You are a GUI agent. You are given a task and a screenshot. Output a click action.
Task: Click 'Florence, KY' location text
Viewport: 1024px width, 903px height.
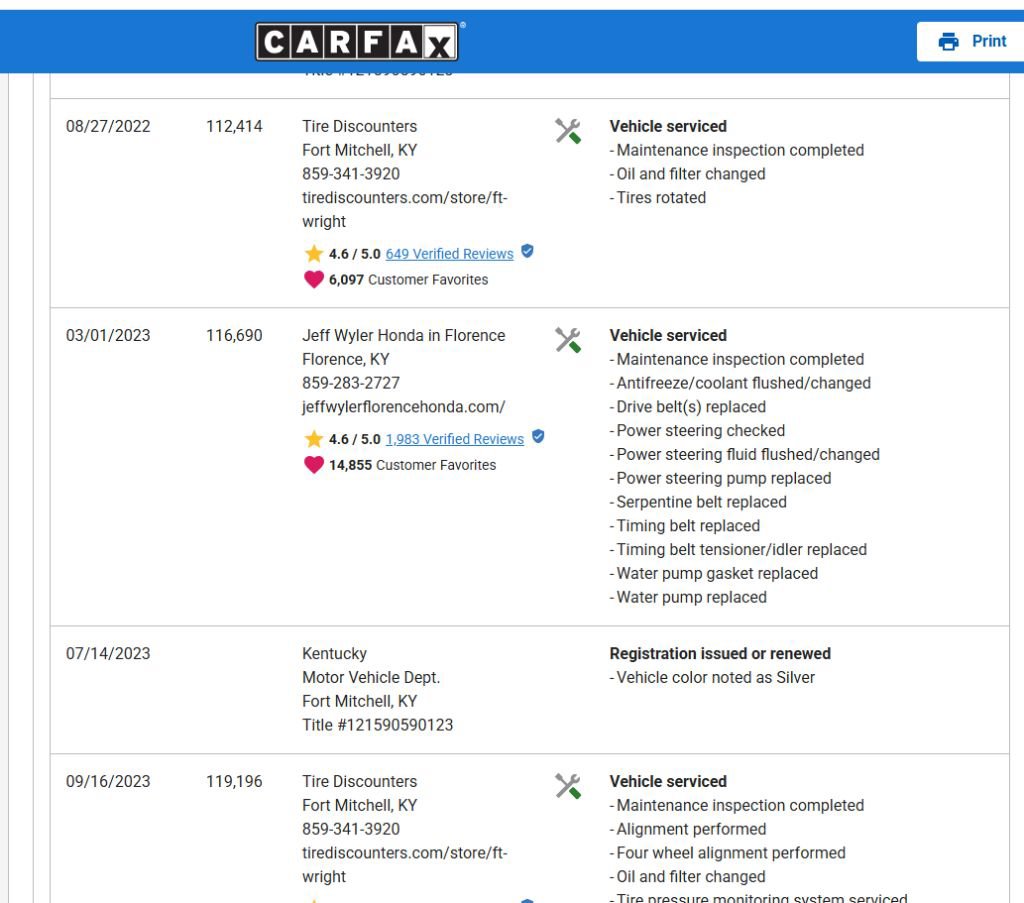coord(345,360)
